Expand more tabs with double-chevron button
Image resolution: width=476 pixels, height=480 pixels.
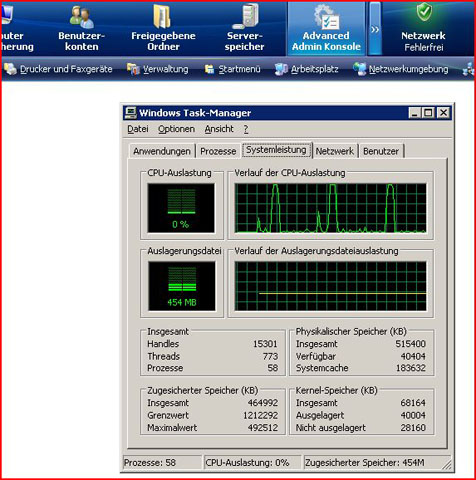[x=375, y=28]
